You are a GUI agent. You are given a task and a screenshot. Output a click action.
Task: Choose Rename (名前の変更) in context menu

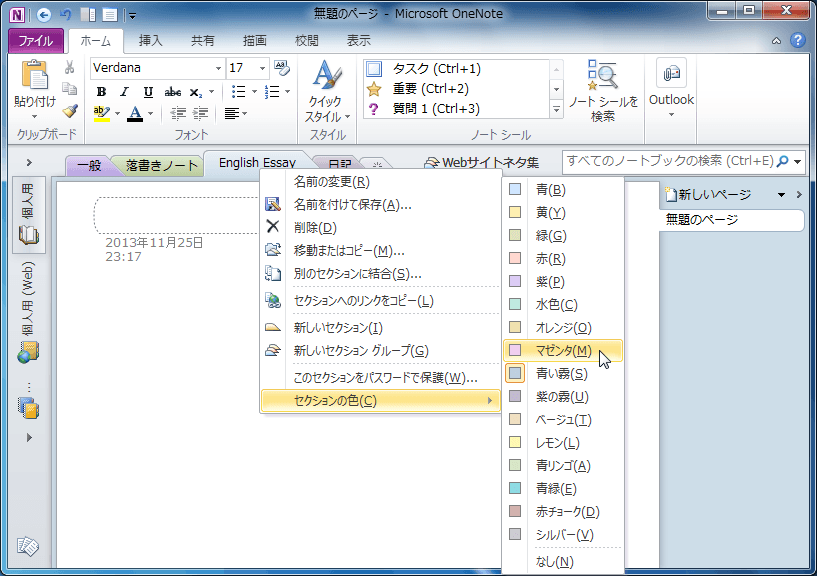point(380,182)
